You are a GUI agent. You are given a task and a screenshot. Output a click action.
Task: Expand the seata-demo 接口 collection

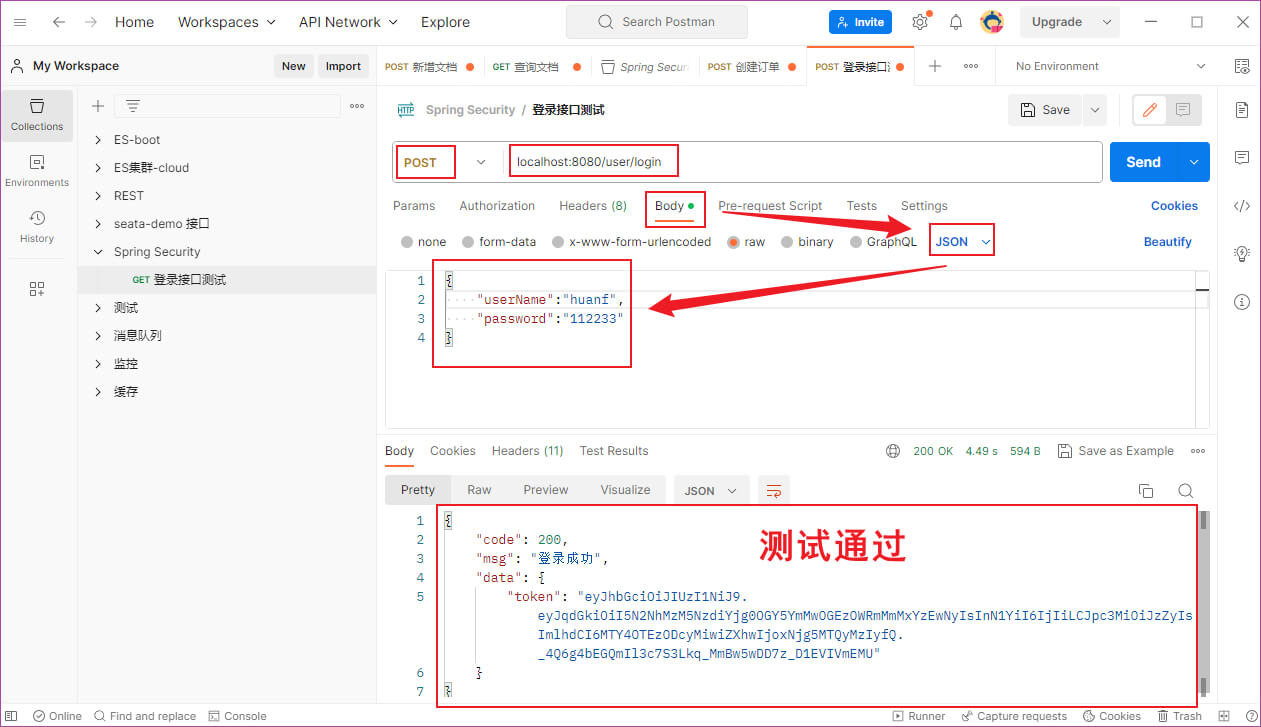(98, 224)
